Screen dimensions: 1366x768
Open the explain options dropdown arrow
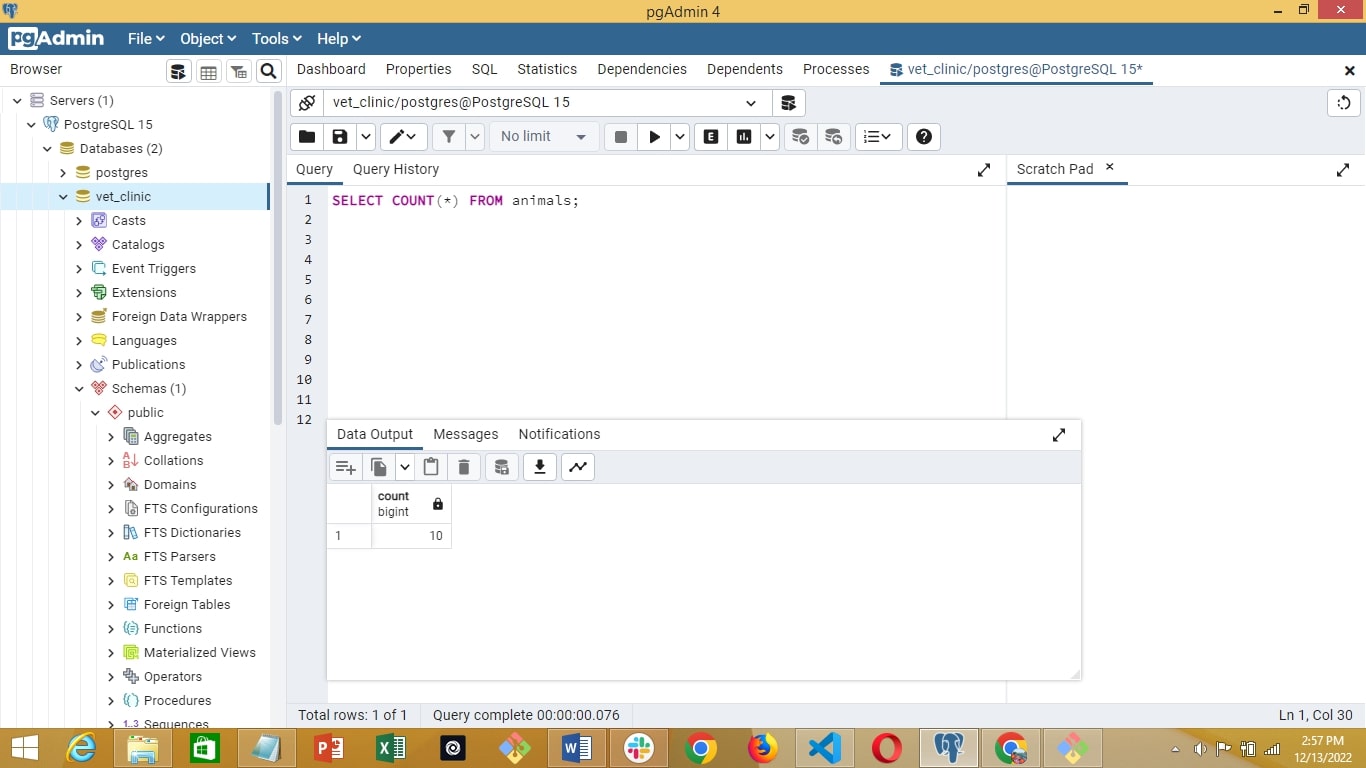[770, 137]
